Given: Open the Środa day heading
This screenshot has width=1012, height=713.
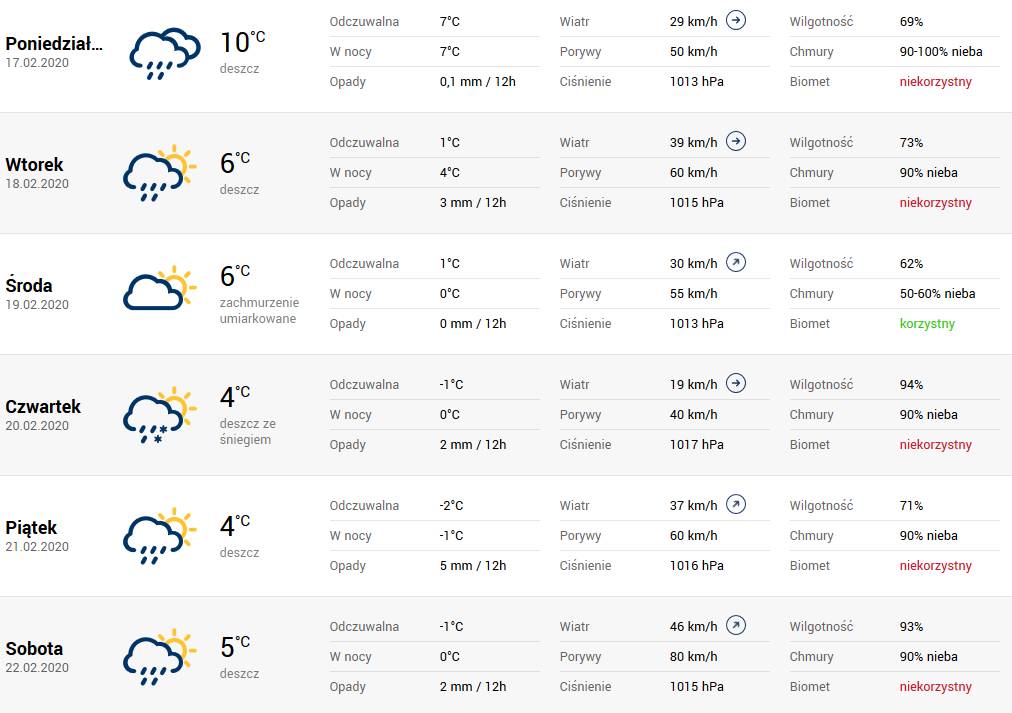Looking at the screenshot, I should (x=29, y=285).
